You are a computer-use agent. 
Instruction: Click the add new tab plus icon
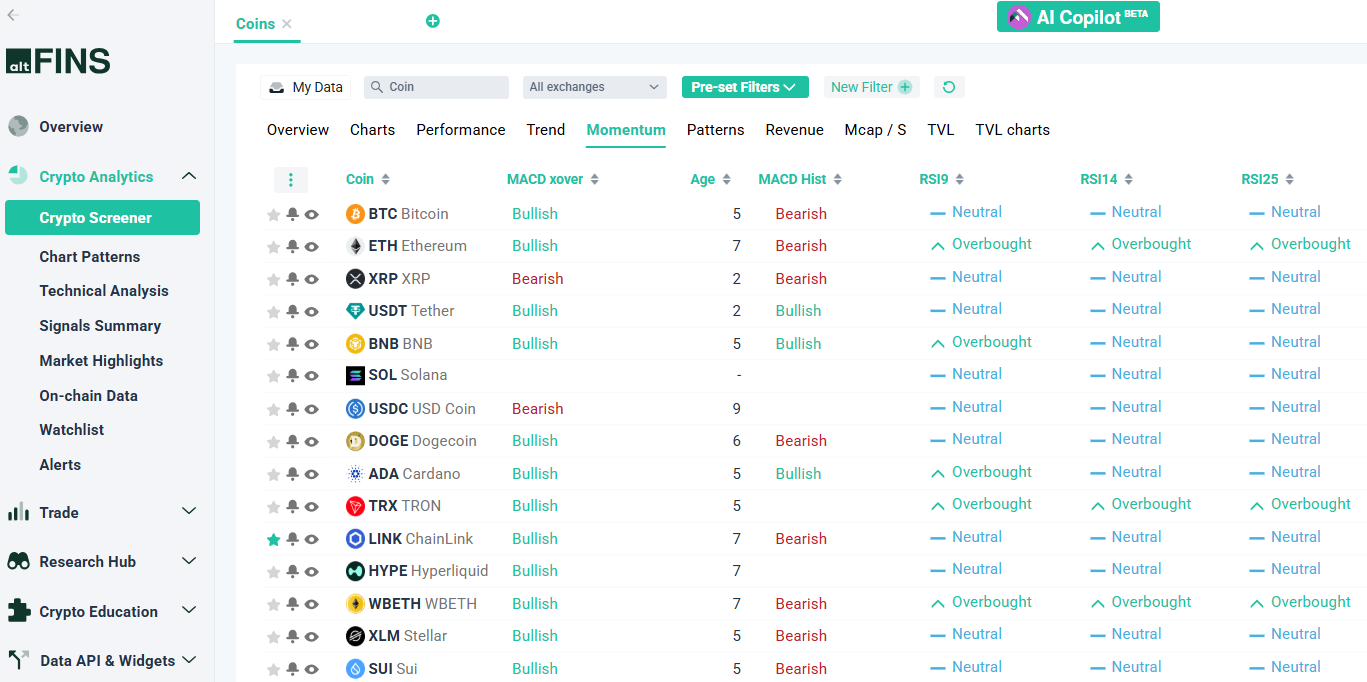pos(433,21)
